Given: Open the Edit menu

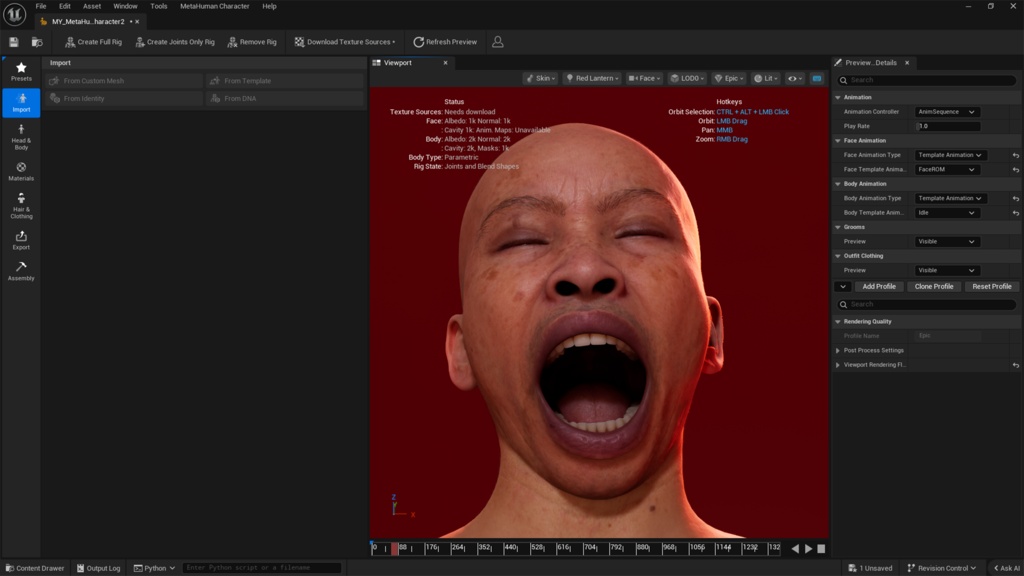Looking at the screenshot, I should point(65,6).
